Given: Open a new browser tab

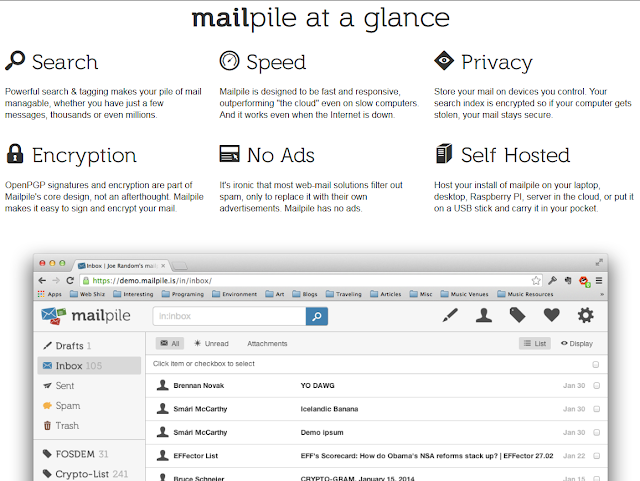Looking at the screenshot, I should [x=179, y=266].
